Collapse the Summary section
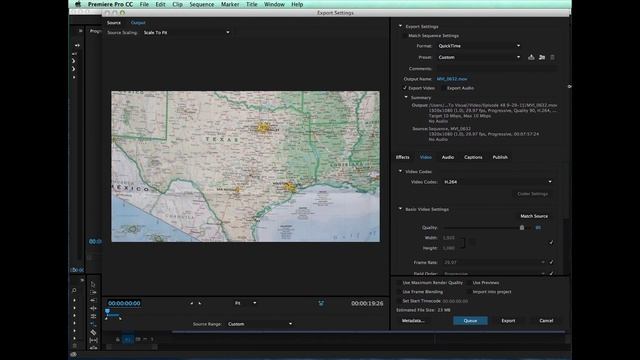This screenshot has height=360, width=640. [x=406, y=98]
